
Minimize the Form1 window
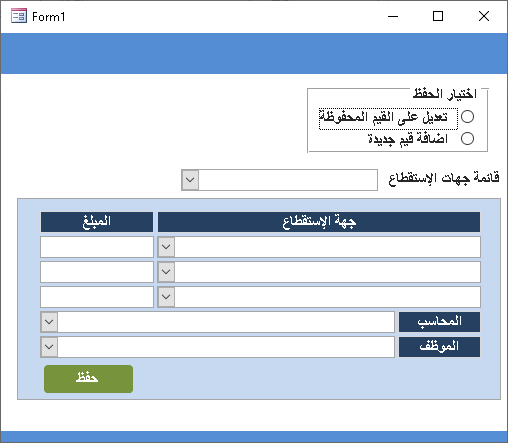(393, 16)
